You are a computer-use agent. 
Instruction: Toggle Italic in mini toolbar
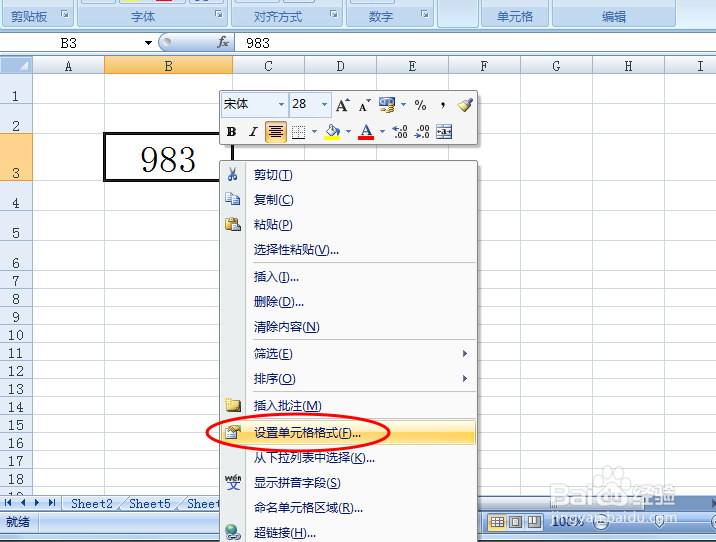(253, 132)
